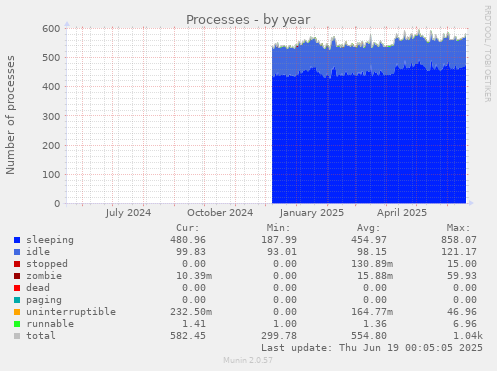
Task: Click idle average value 98.15
Action: tap(372, 252)
